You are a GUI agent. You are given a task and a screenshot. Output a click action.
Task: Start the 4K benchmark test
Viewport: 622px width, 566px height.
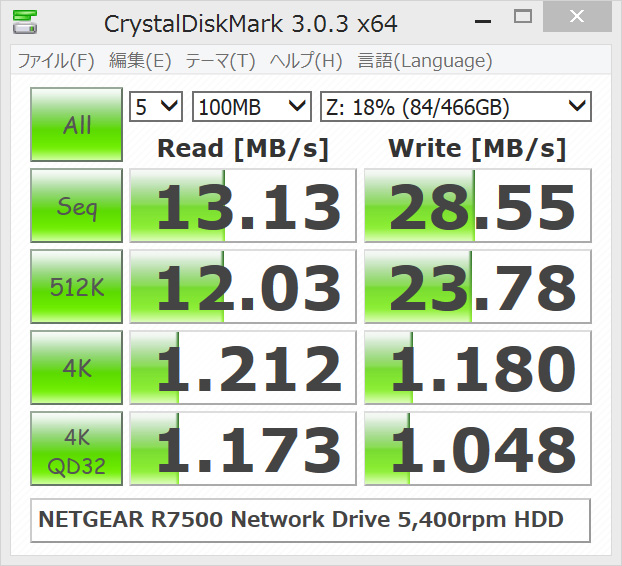point(77,368)
